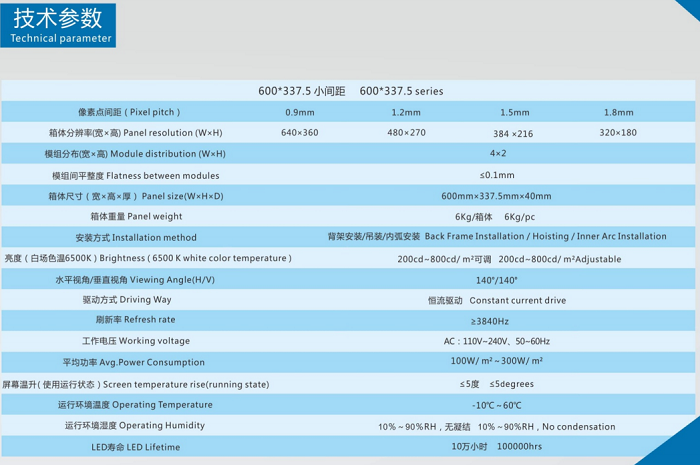The height and width of the screenshot is (465, 700).
Task: Select the '≤5degrees' value
Action: pyautogui.click(x=512, y=384)
